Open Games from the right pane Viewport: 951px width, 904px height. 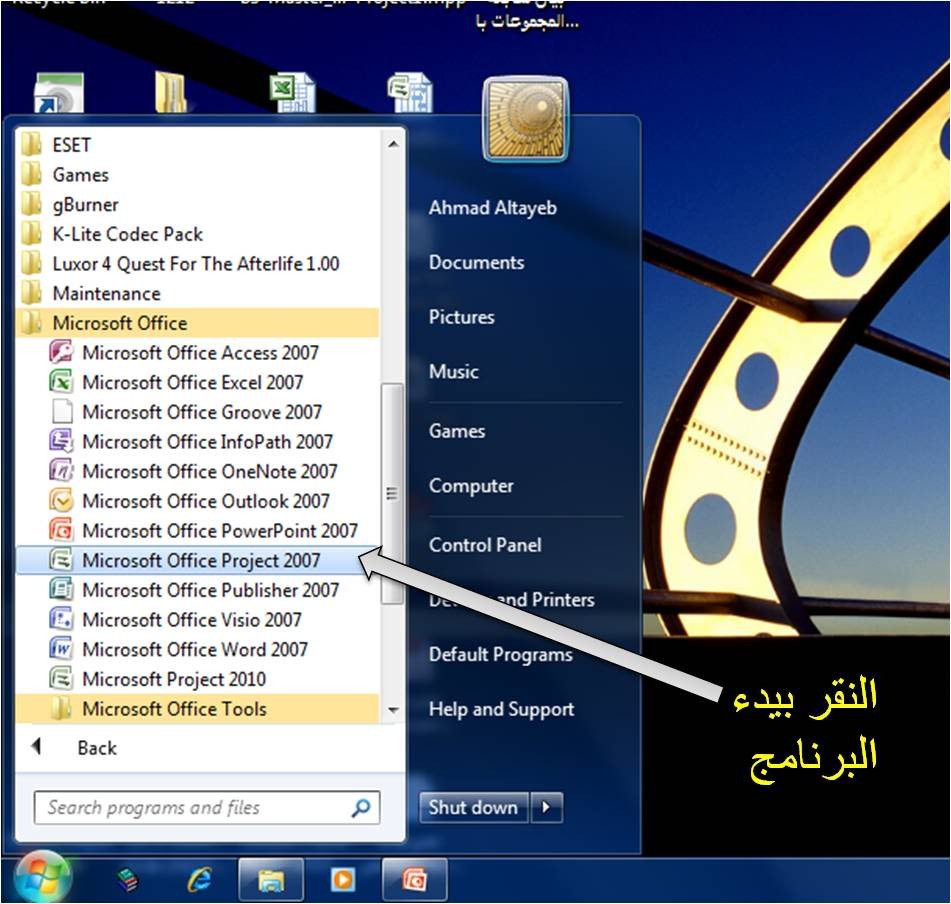pos(457,431)
